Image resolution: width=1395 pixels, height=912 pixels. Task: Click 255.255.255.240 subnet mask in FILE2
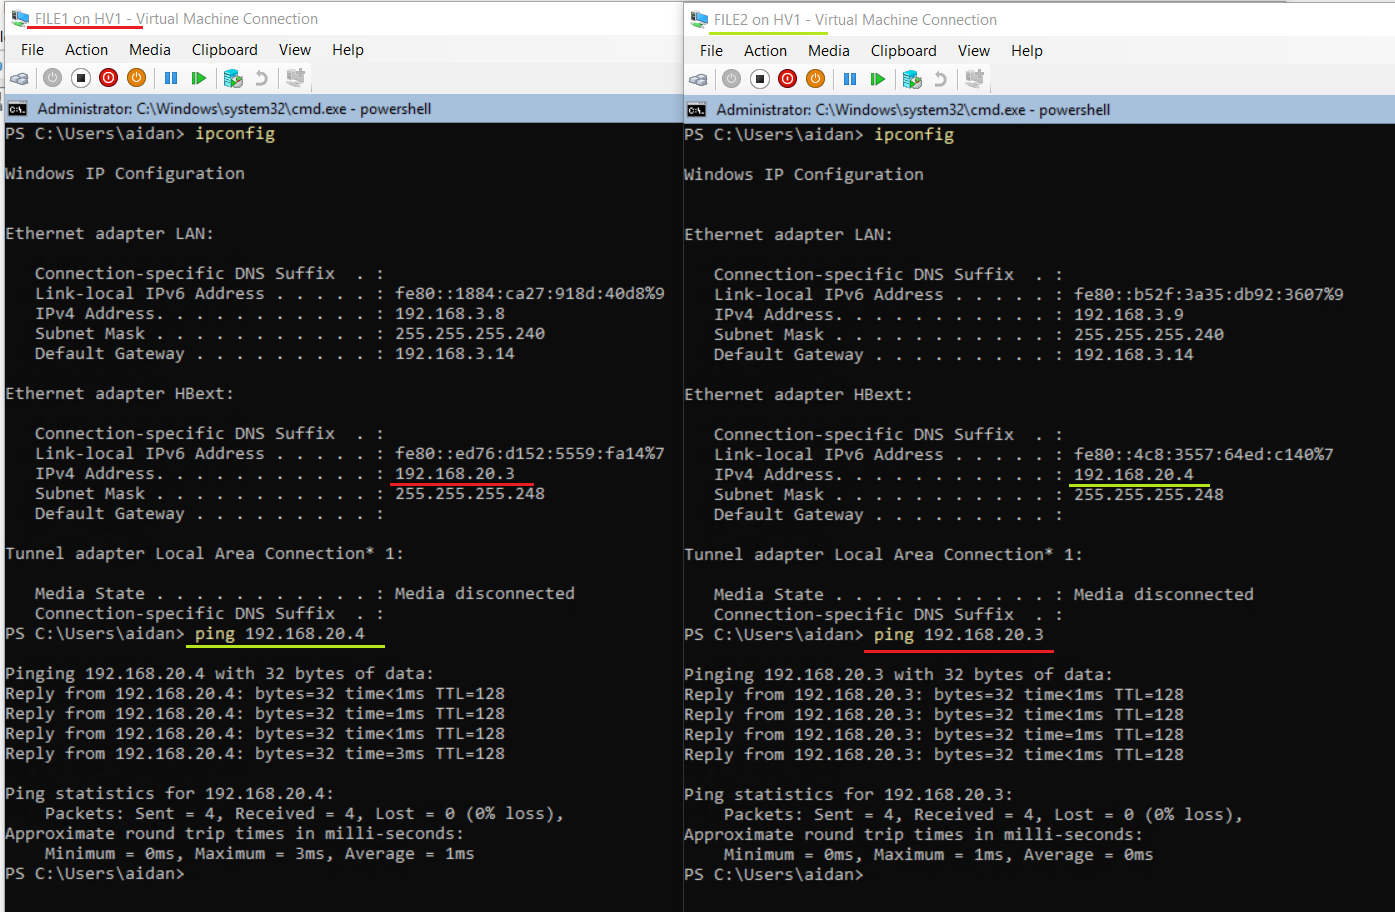pos(1148,334)
